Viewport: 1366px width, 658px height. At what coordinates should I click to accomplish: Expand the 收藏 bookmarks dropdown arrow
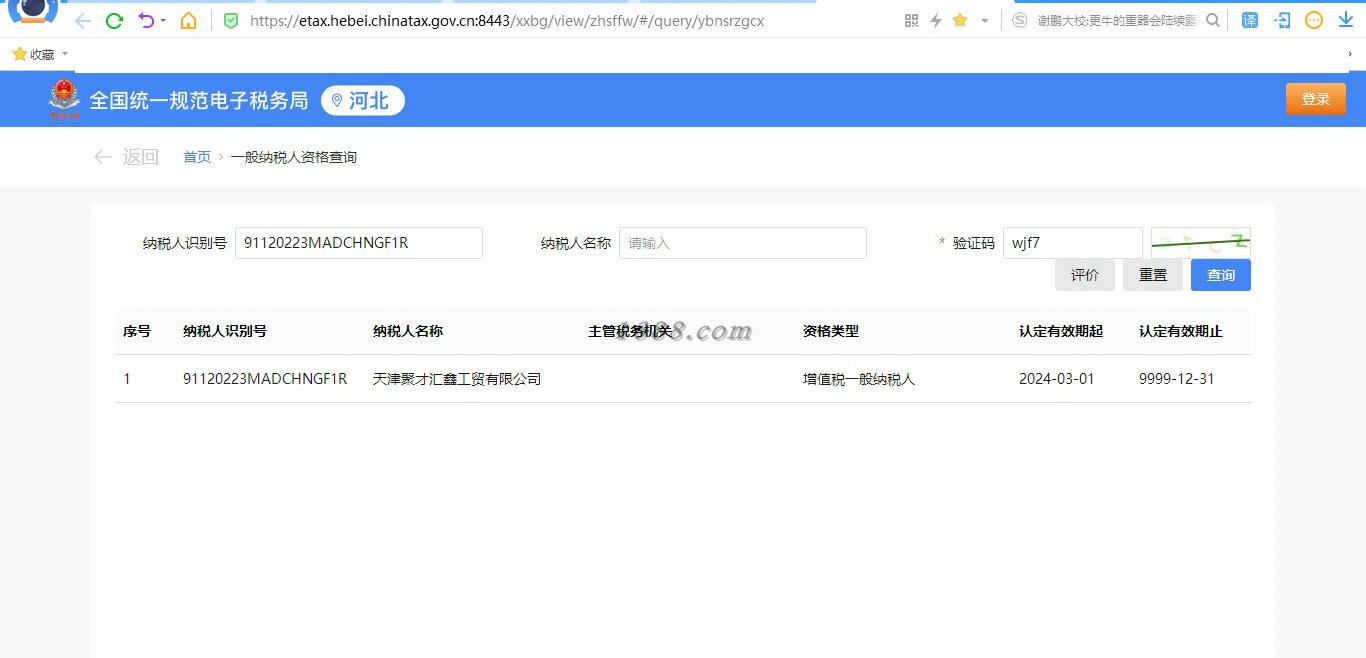click(65, 54)
